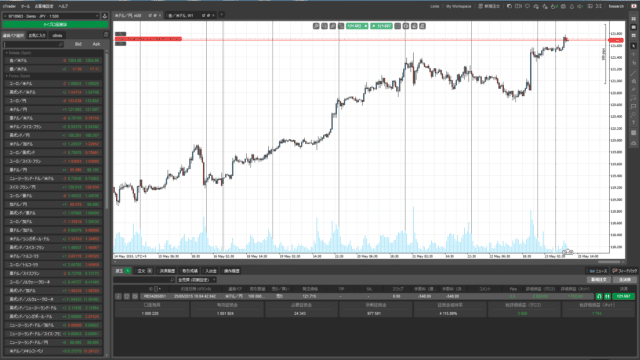Click the watchlist vertical scrollbar
The height and width of the screenshot is (360, 640).
(107, 131)
